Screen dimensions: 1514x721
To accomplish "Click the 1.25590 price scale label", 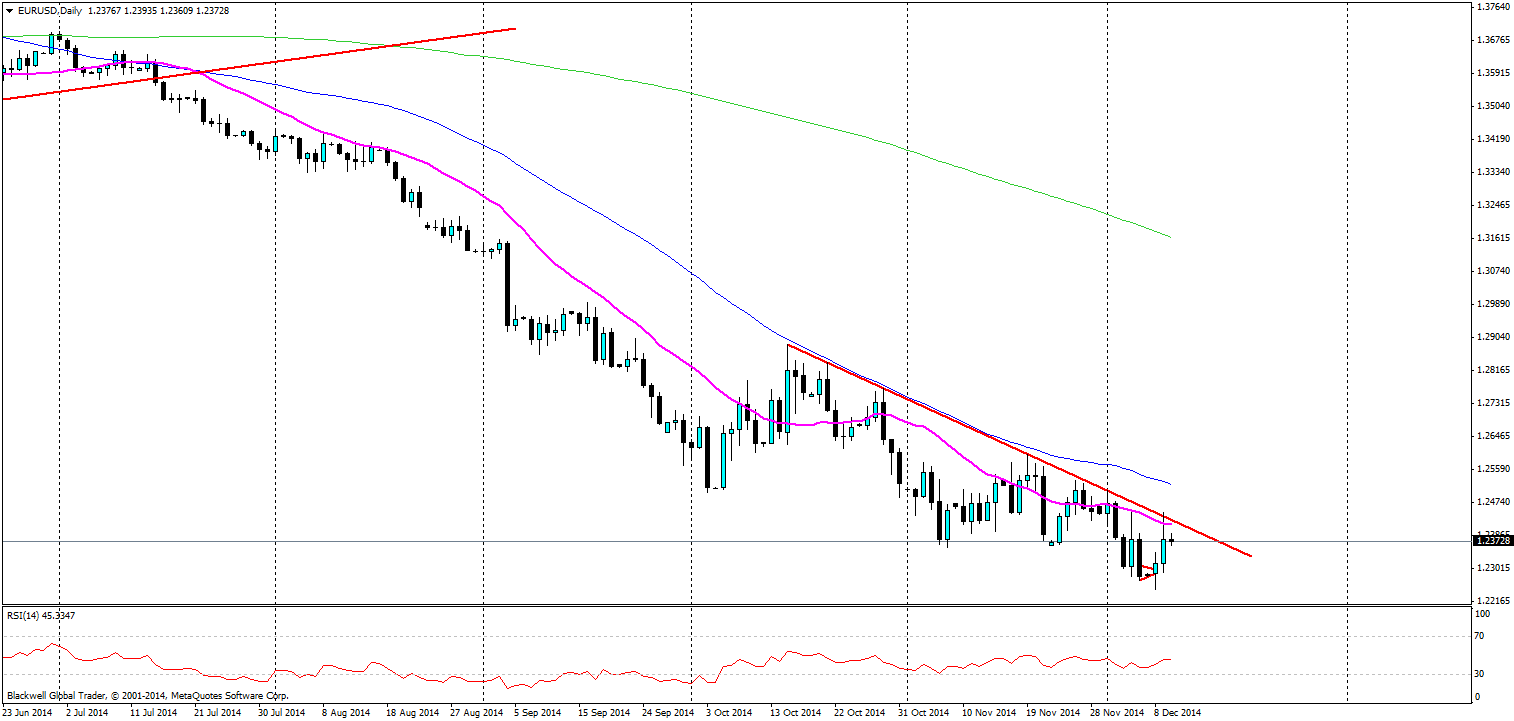I will click(x=1492, y=468).
